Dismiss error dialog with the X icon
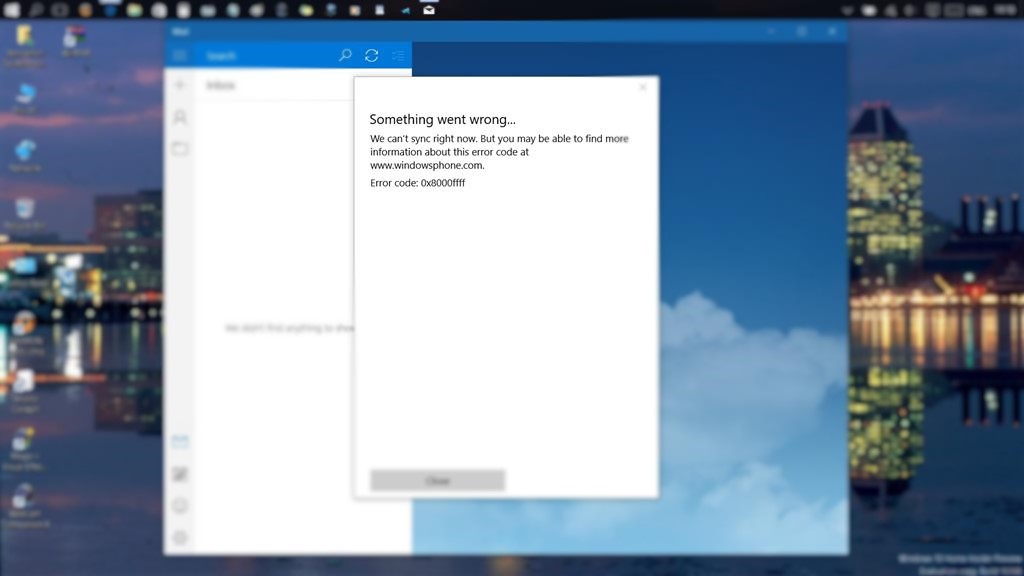The width and height of the screenshot is (1024, 576). point(642,88)
